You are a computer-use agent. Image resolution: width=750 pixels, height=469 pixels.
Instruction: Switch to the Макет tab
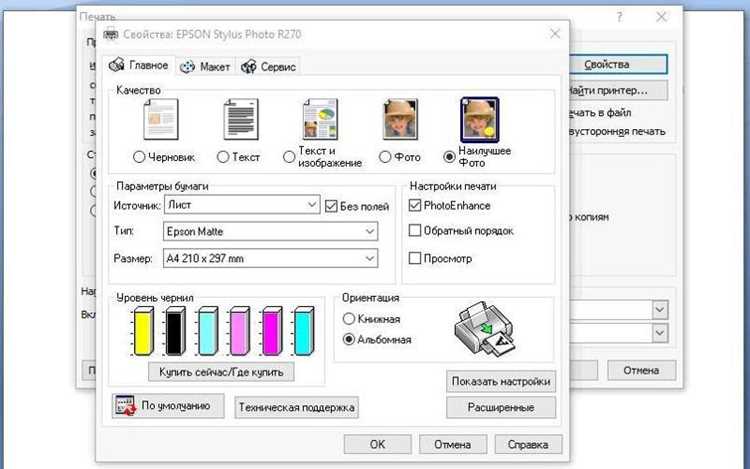pos(205,67)
